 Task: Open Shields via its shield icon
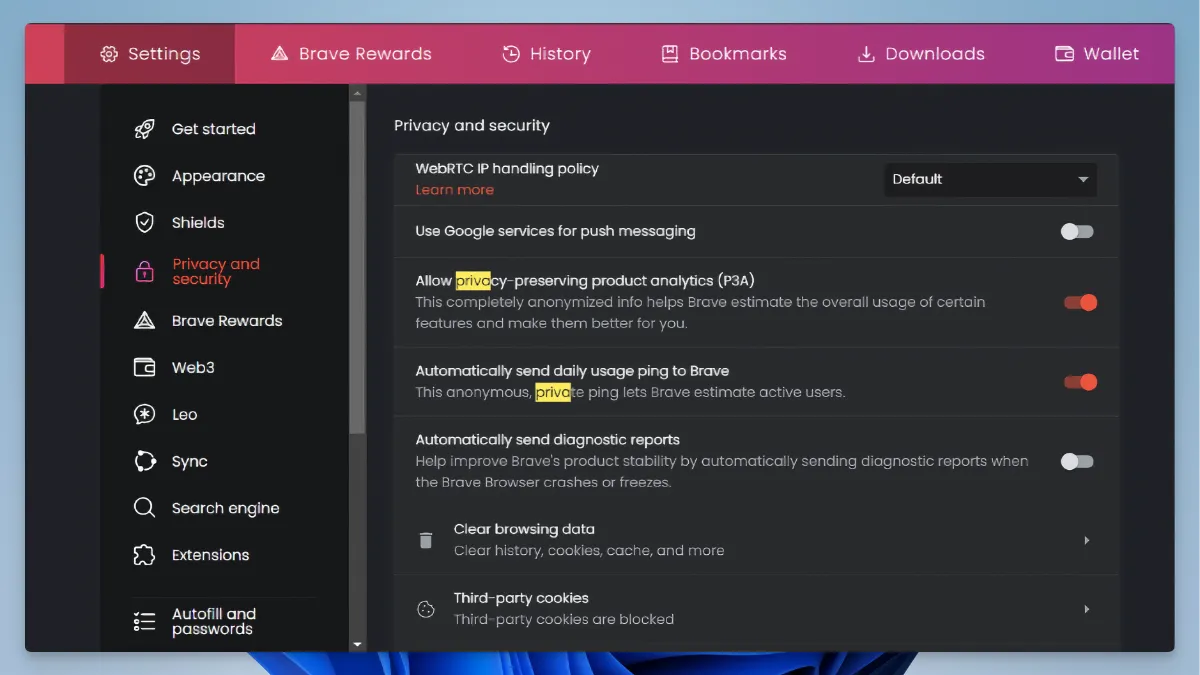coord(145,223)
